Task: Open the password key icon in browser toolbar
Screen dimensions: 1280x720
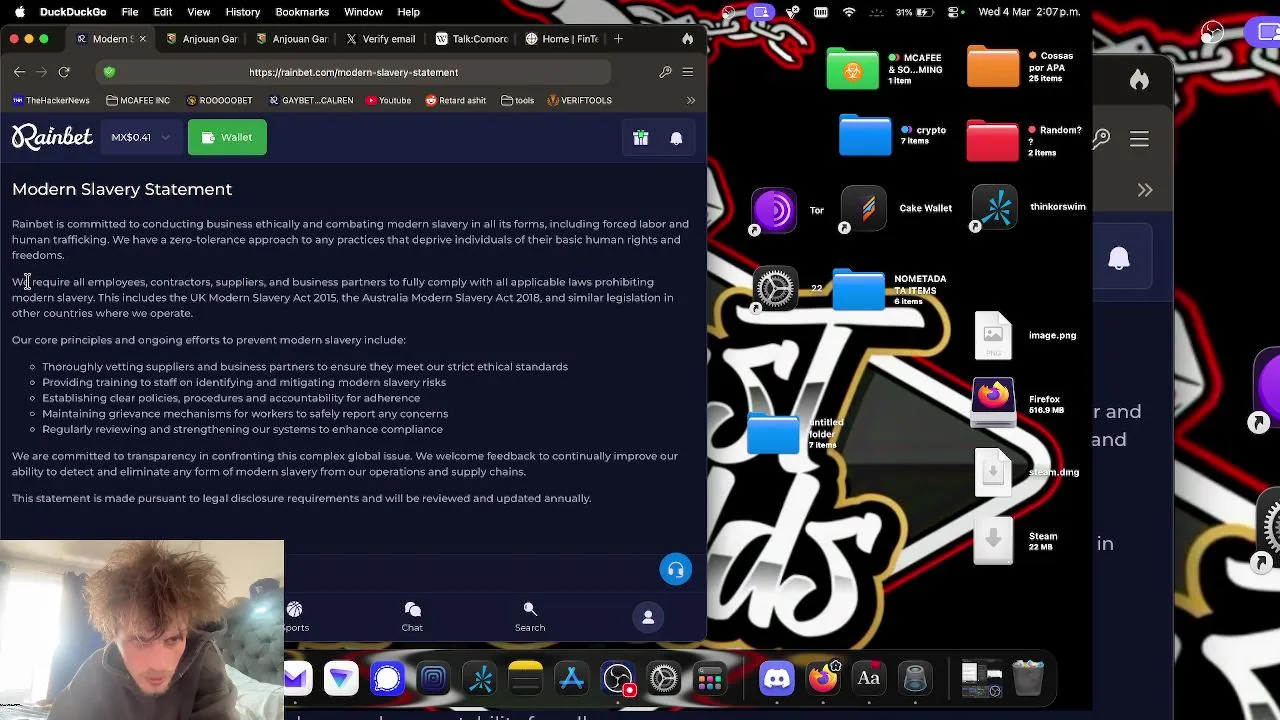Action: pyautogui.click(x=665, y=72)
